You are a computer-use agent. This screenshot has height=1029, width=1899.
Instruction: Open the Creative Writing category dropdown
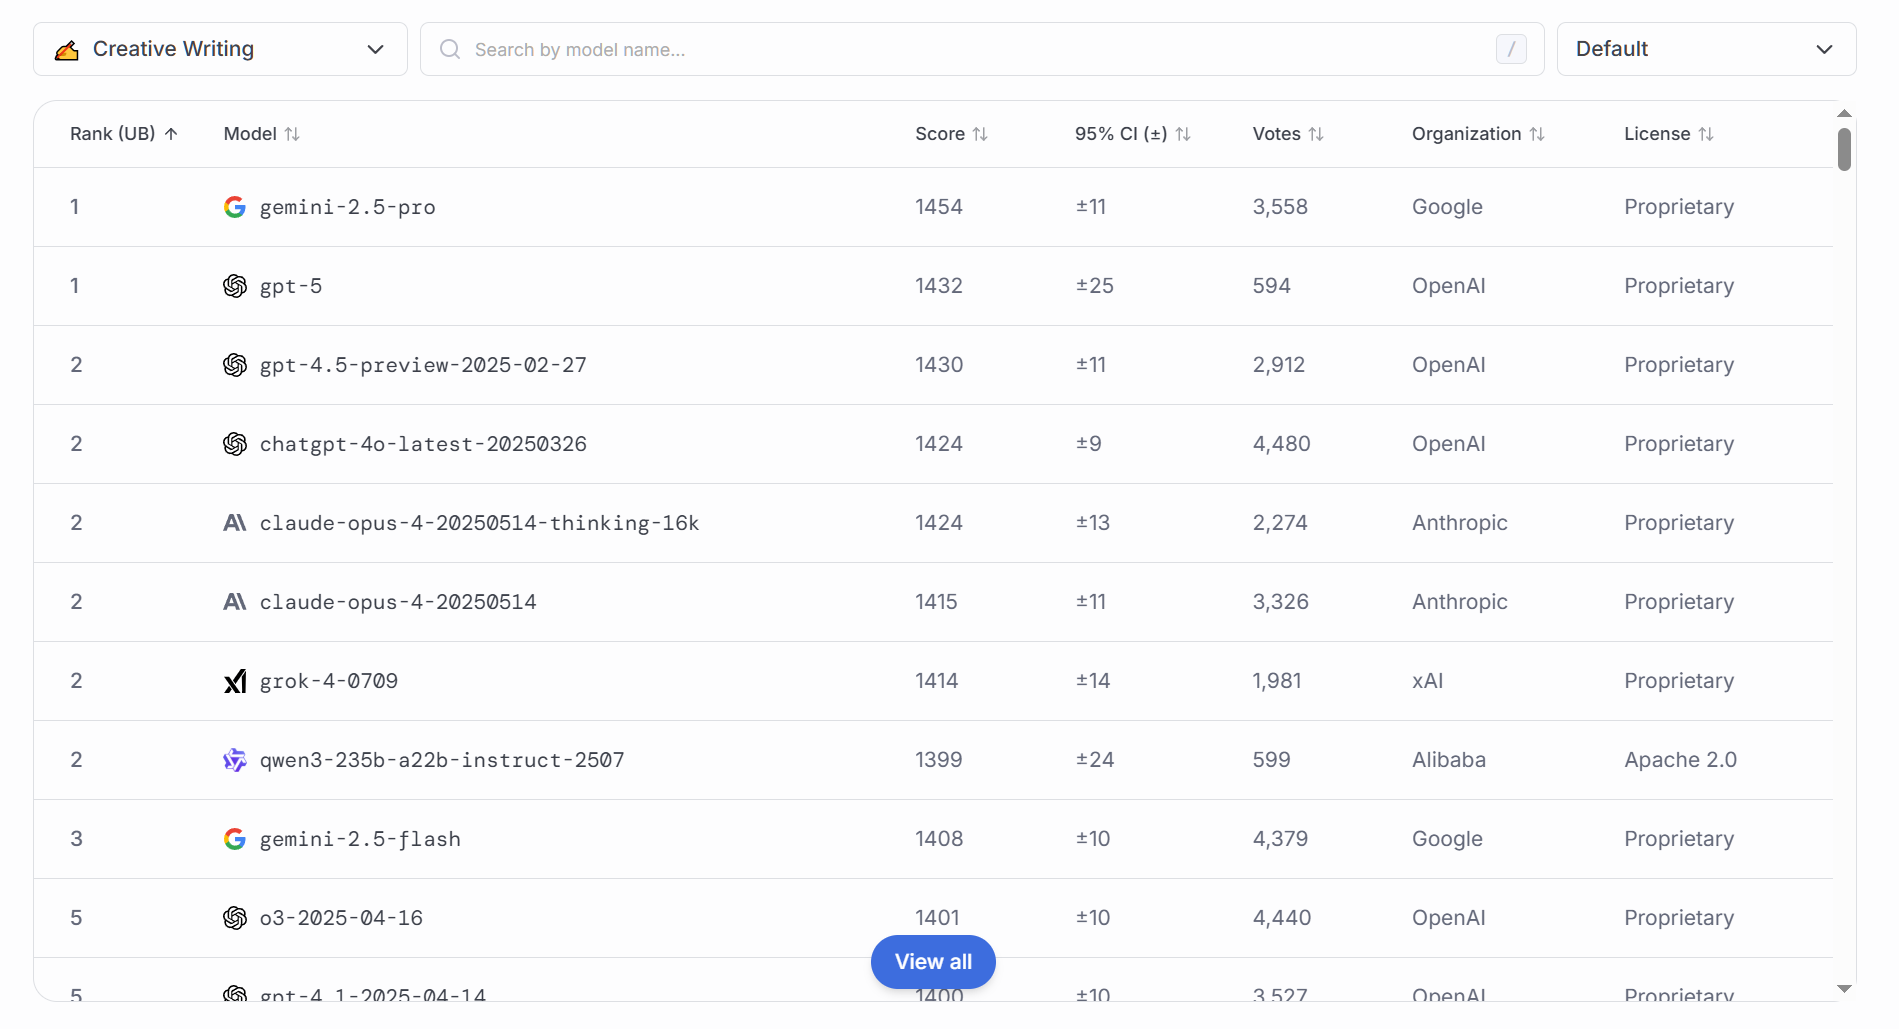(220, 49)
